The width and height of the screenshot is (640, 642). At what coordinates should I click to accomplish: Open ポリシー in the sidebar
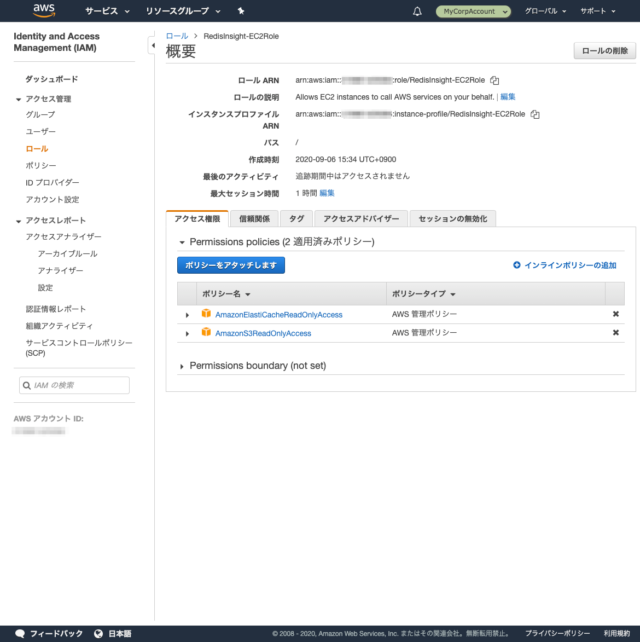click(x=41, y=165)
